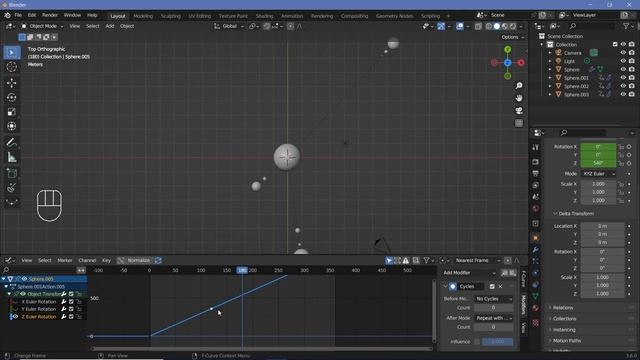
Task: Toggle X Euler Rotation channel checkbox
Action: tap(71, 302)
